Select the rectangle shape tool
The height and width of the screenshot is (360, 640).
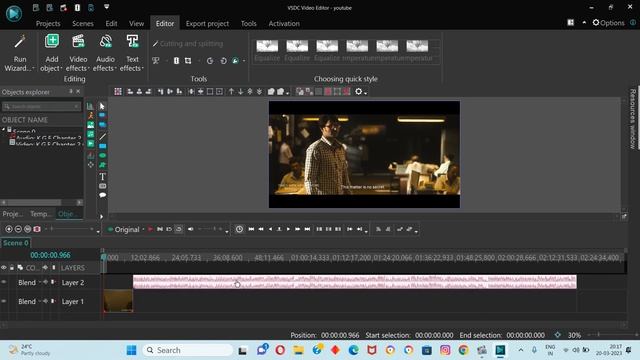102,146
